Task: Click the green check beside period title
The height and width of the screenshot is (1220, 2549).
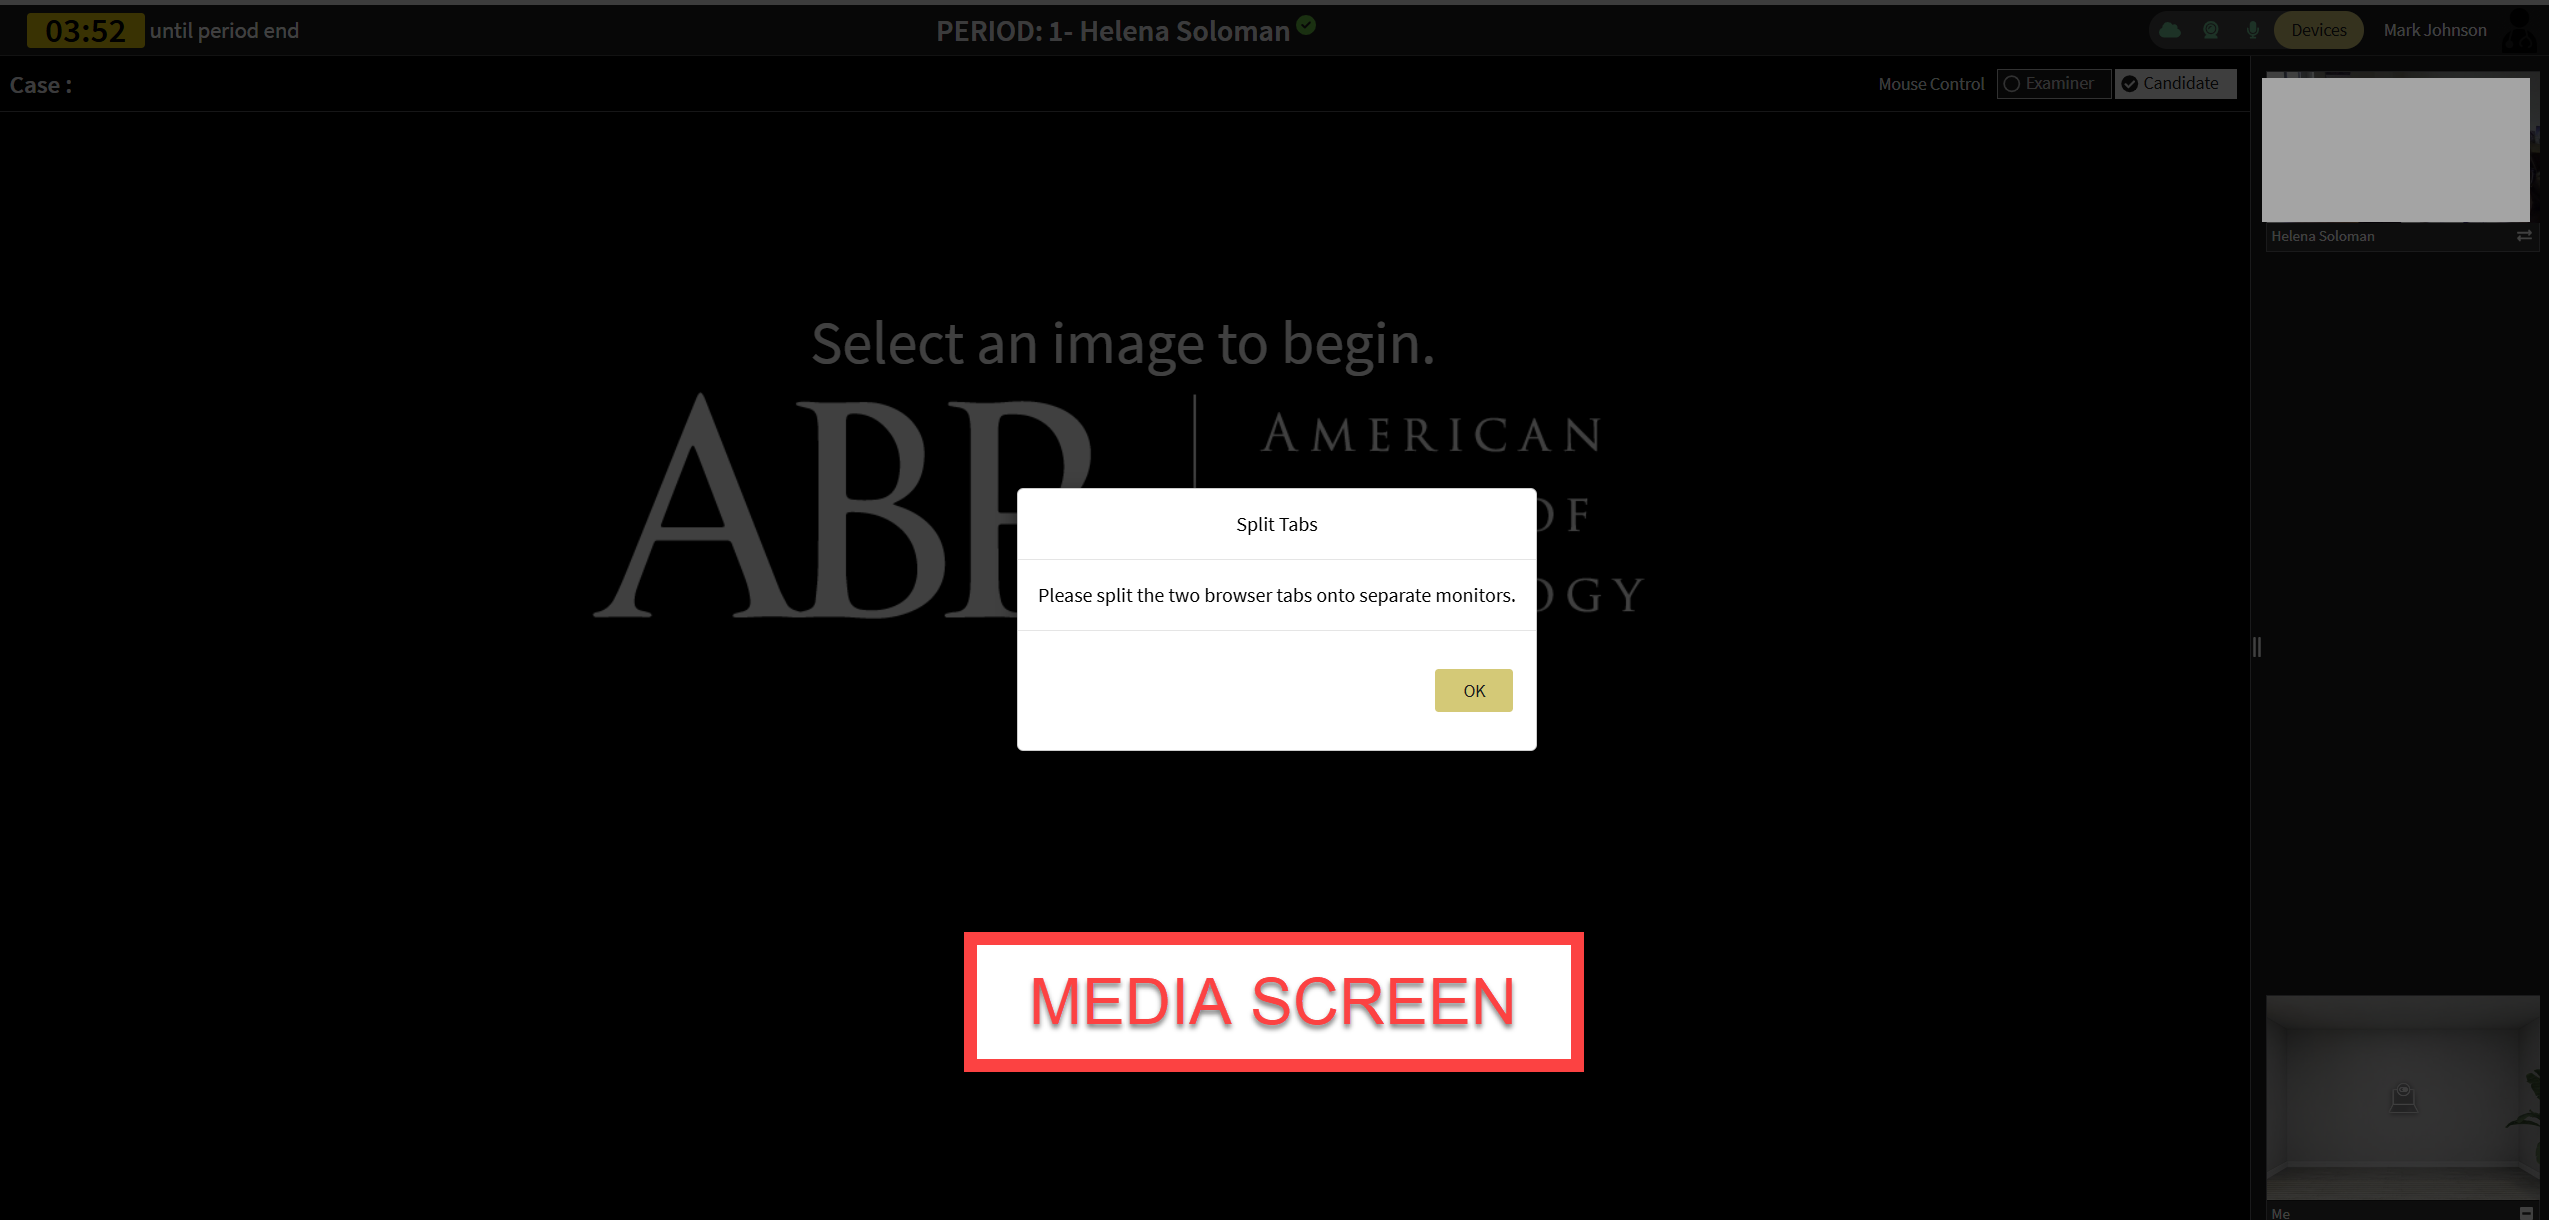Action: coord(1306,25)
